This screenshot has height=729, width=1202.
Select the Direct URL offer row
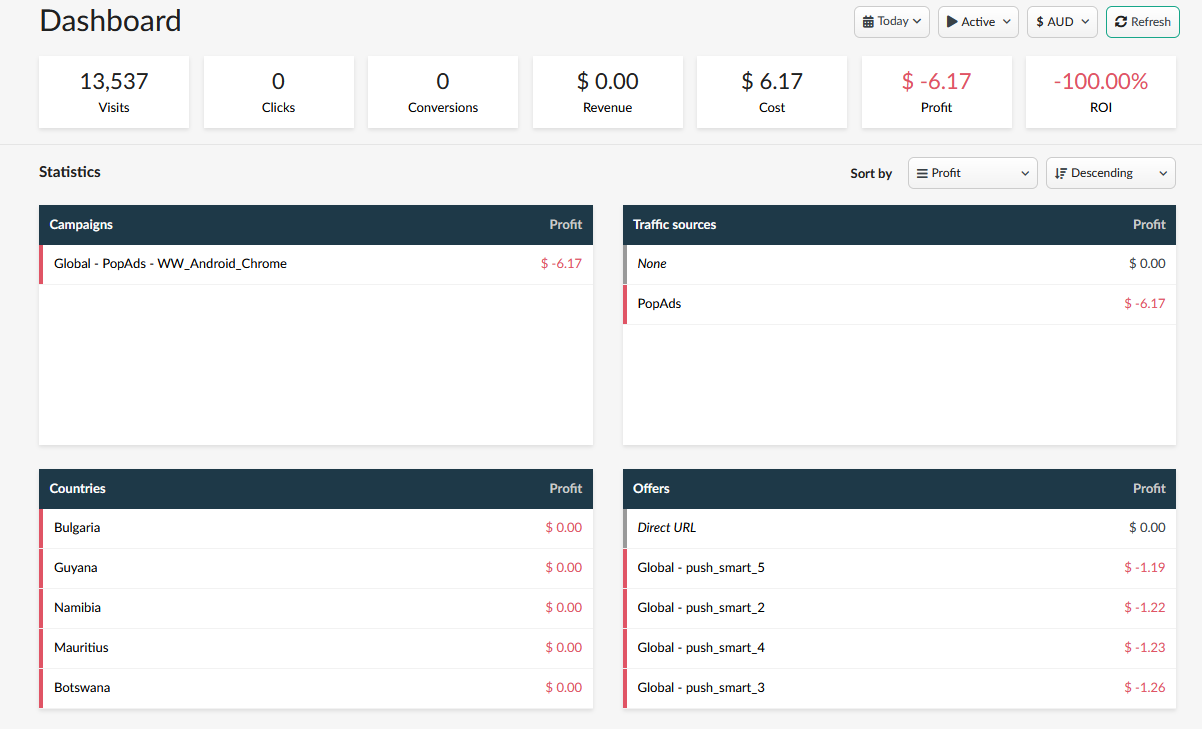click(667, 528)
